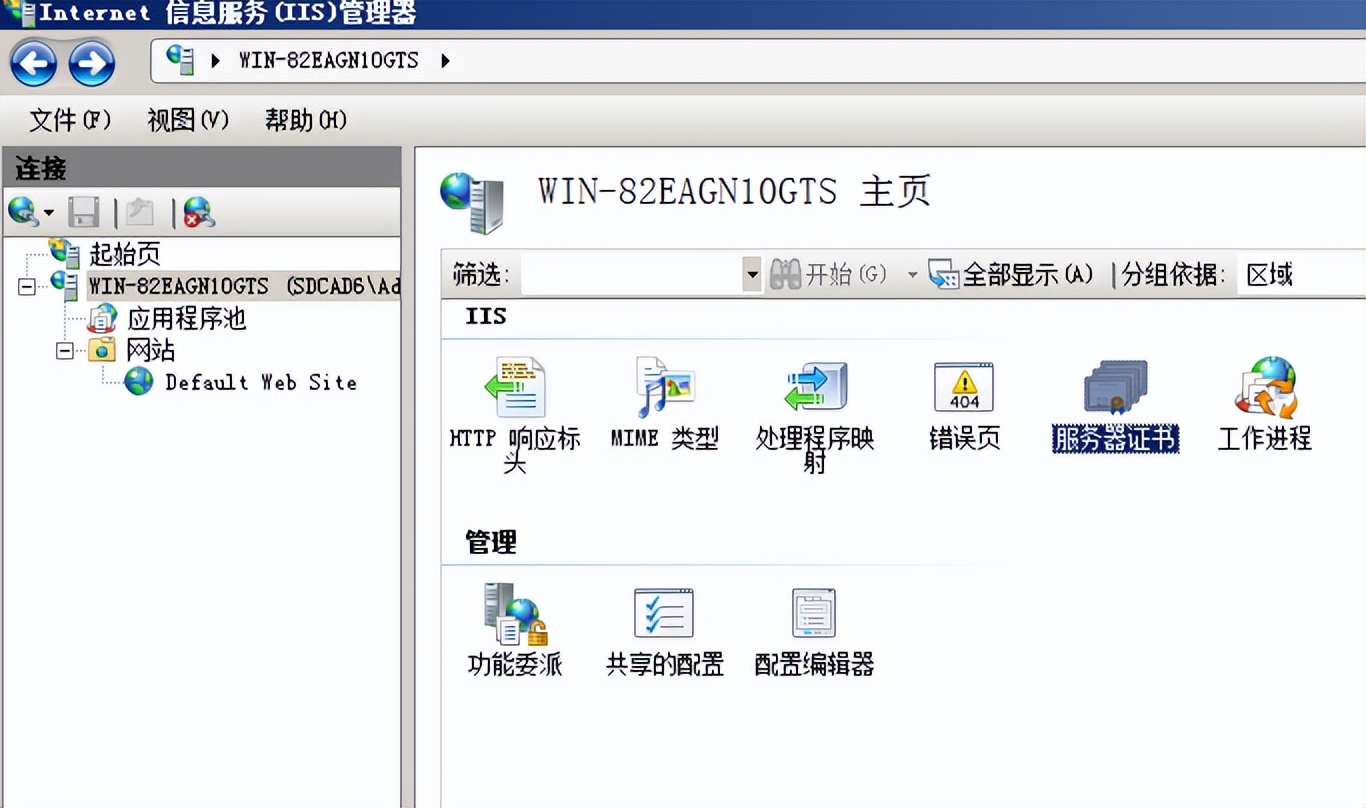
Task: Select the 网站 folder node
Action: [x=150, y=350]
